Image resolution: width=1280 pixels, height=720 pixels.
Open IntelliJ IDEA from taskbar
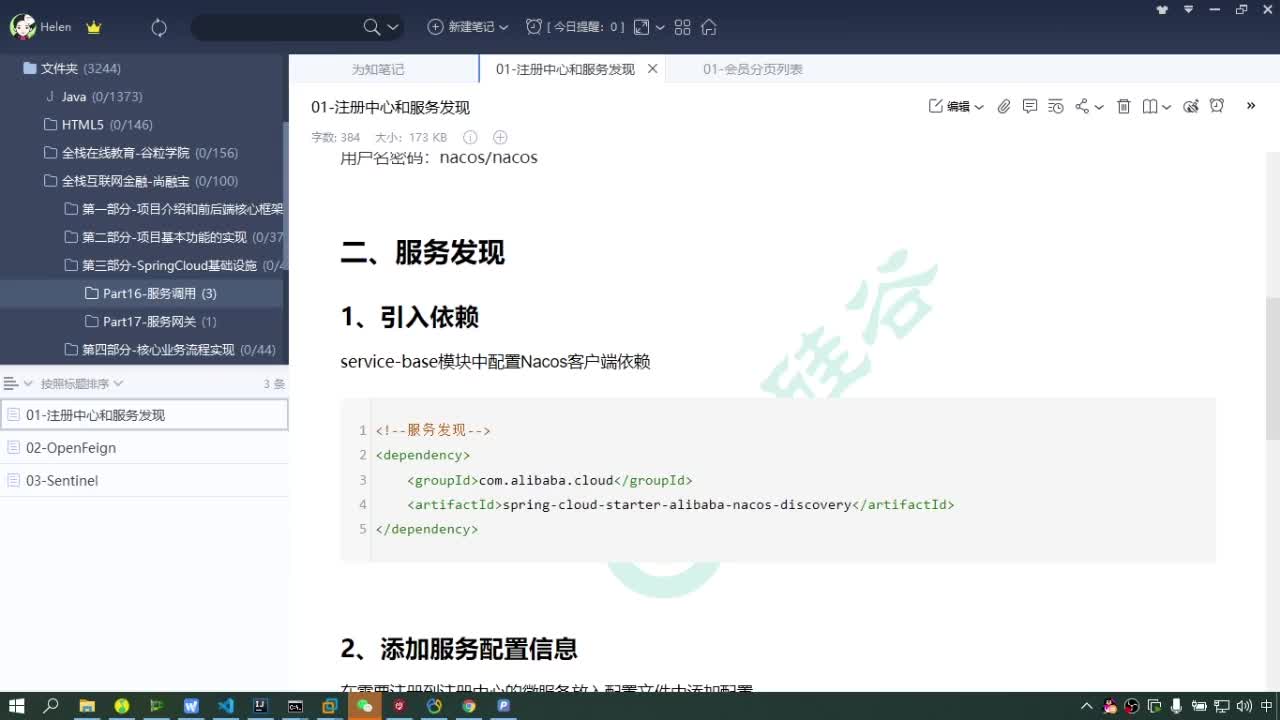pos(260,706)
